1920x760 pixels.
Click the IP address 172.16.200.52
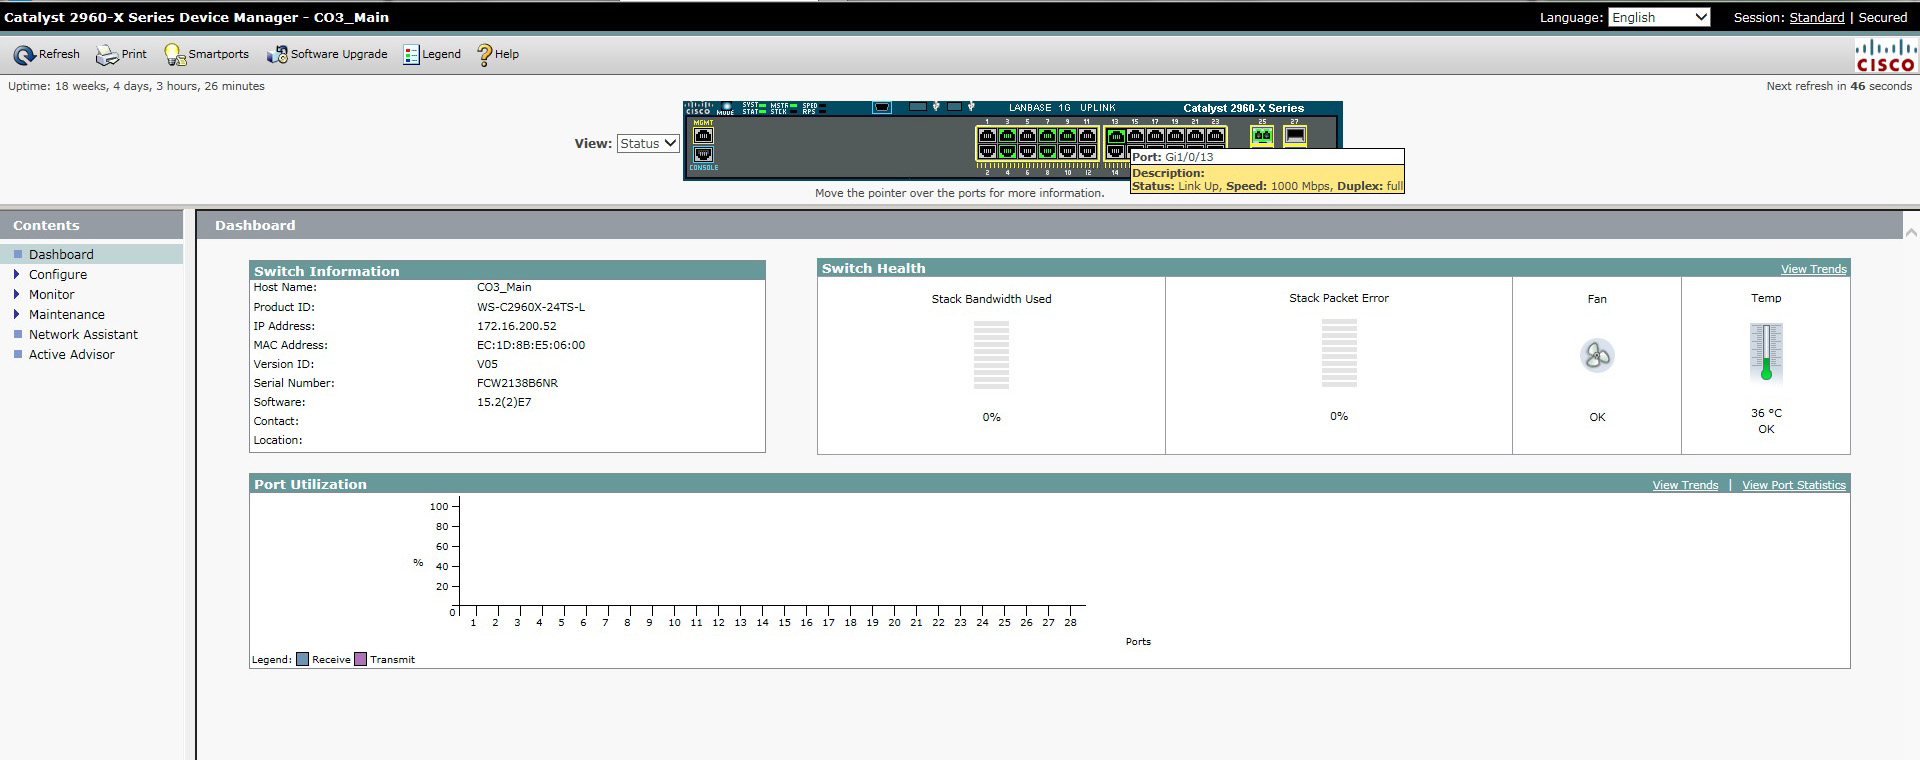(516, 326)
